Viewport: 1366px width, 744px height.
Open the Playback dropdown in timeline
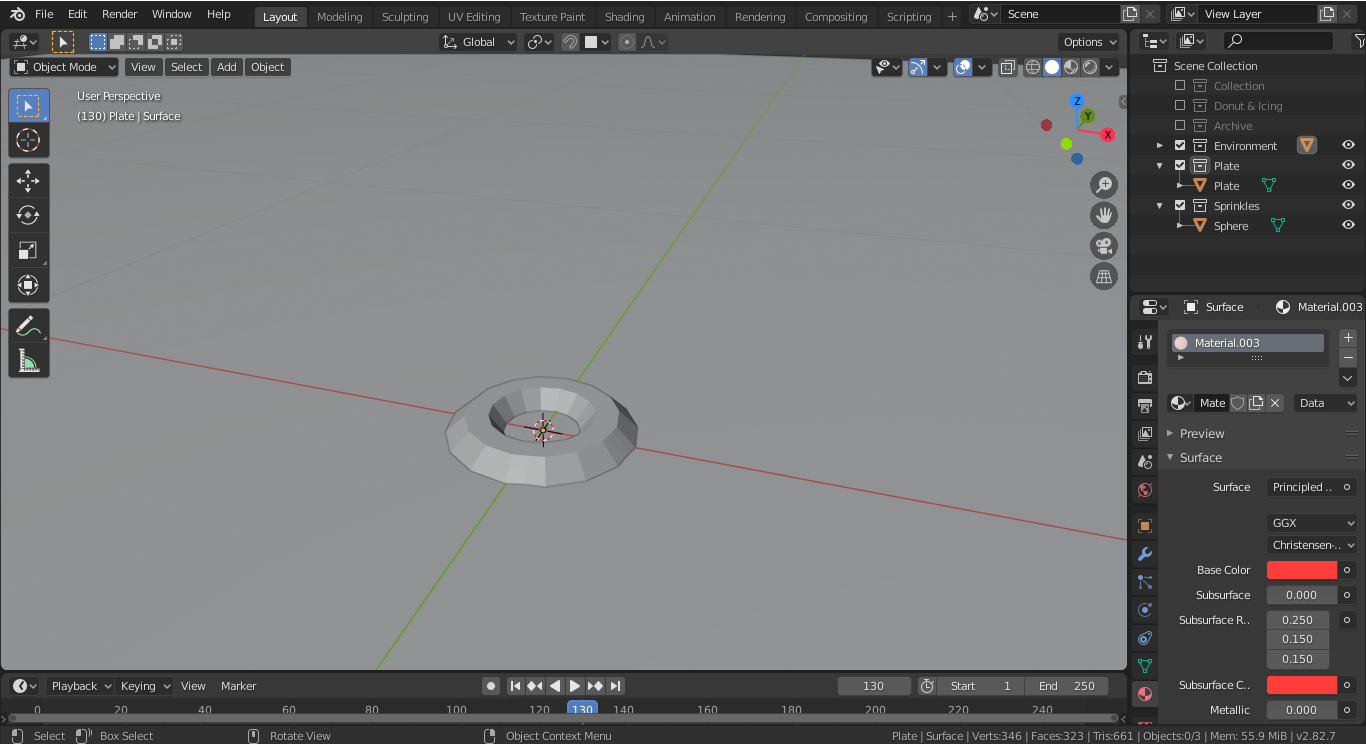[80, 686]
